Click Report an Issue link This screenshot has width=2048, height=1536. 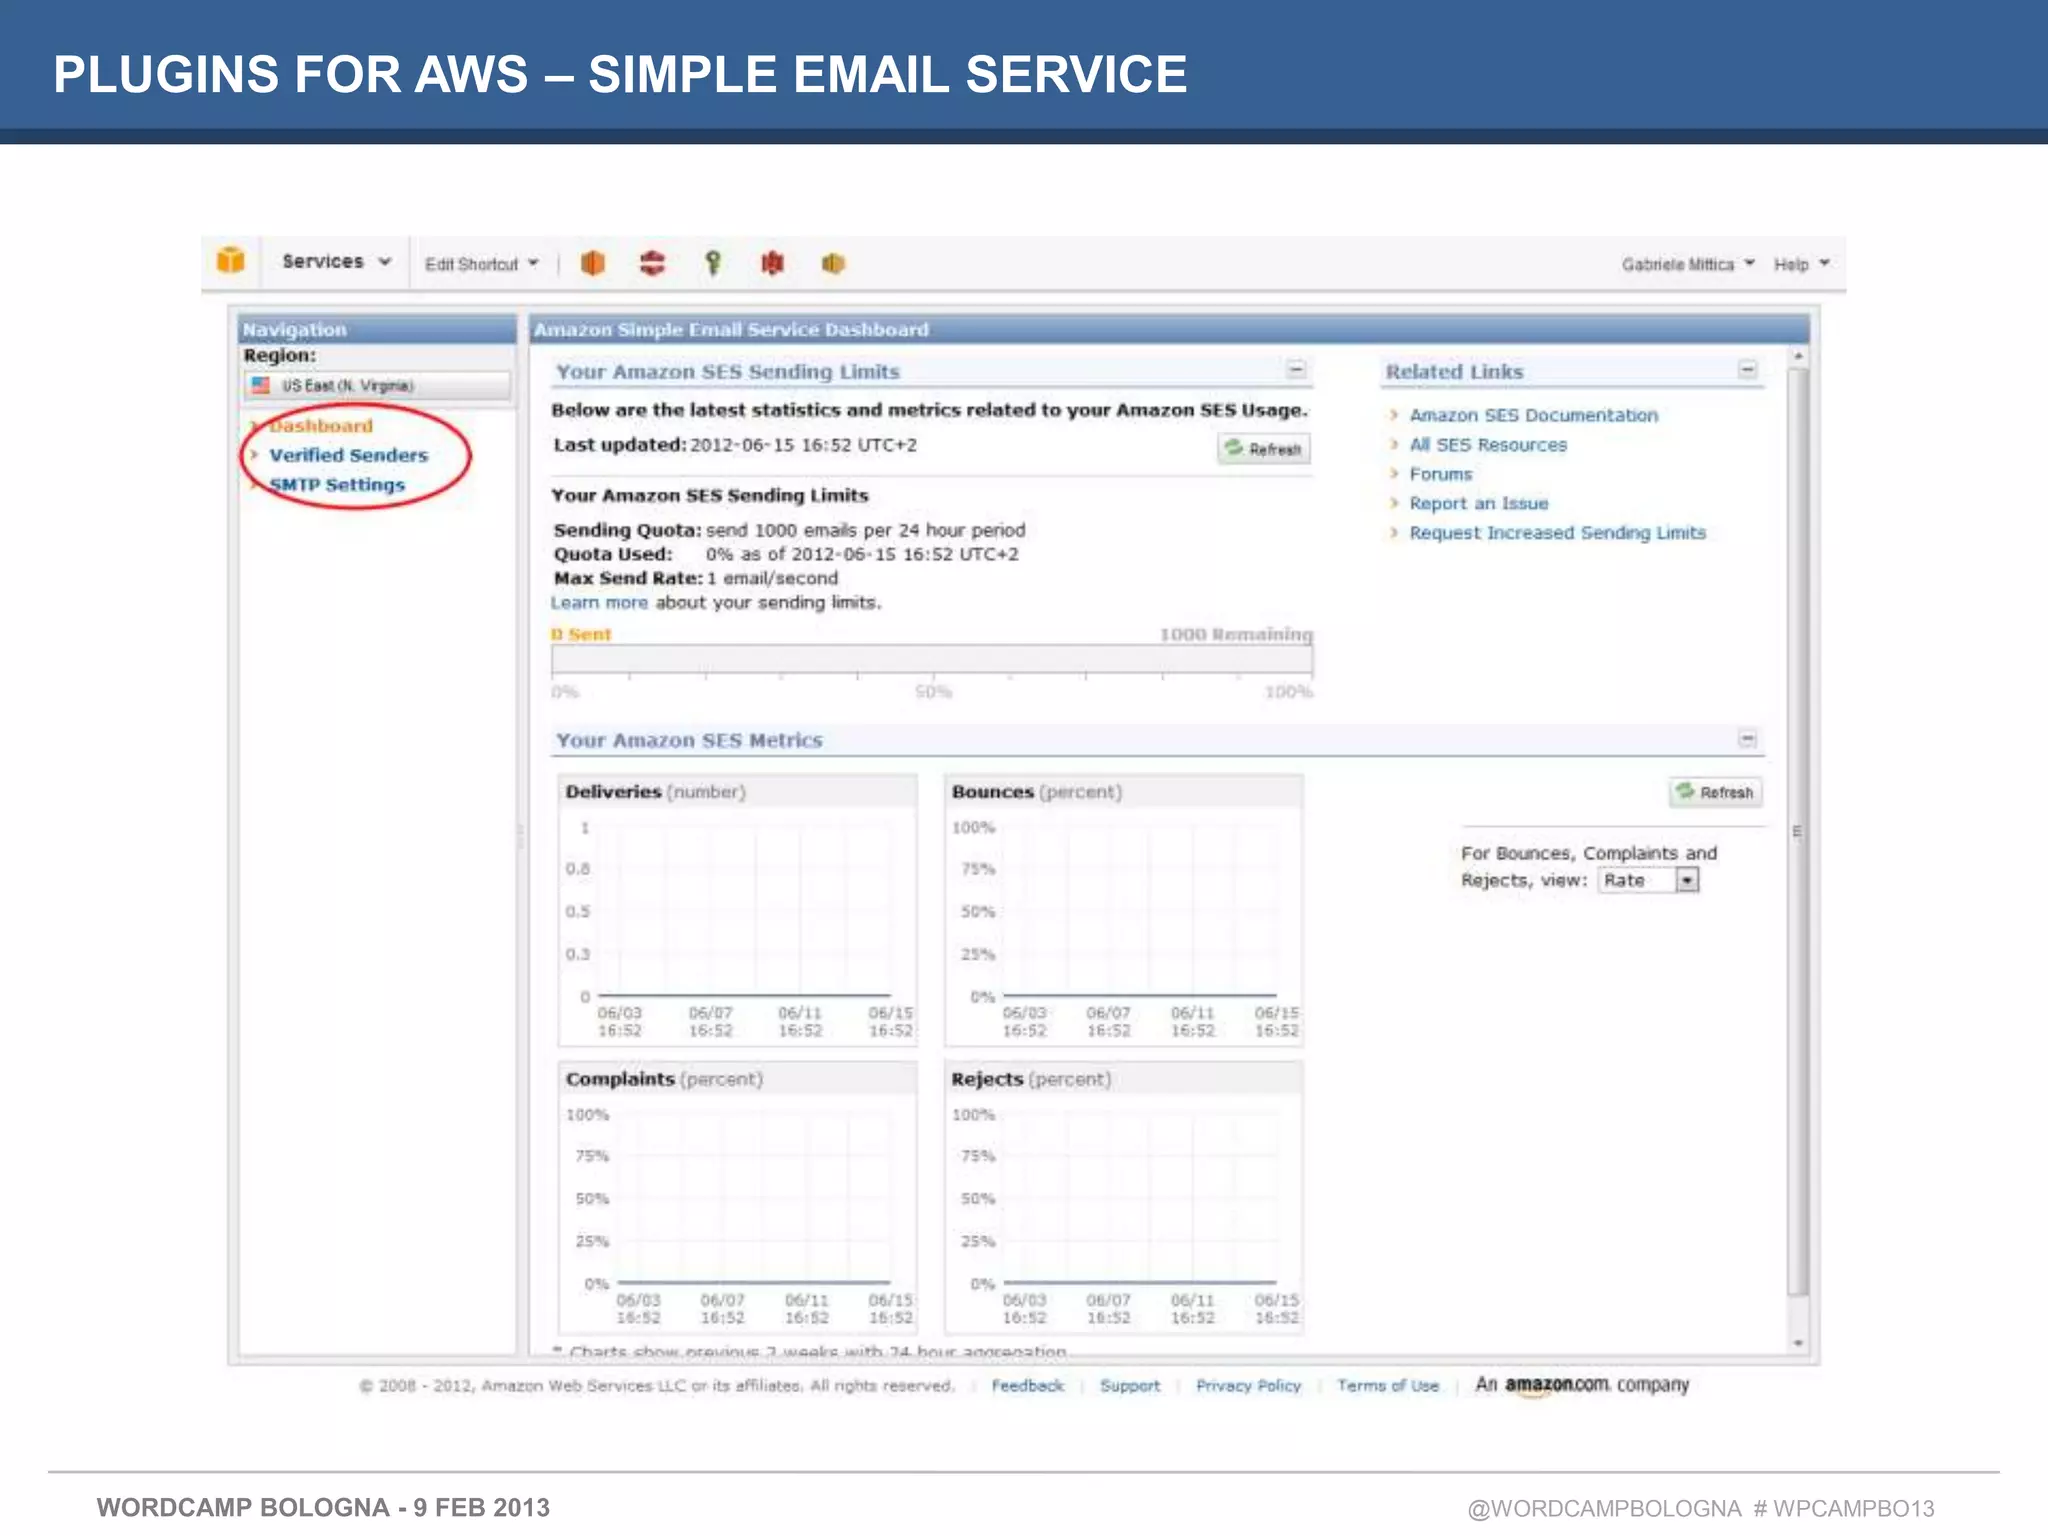click(1479, 503)
